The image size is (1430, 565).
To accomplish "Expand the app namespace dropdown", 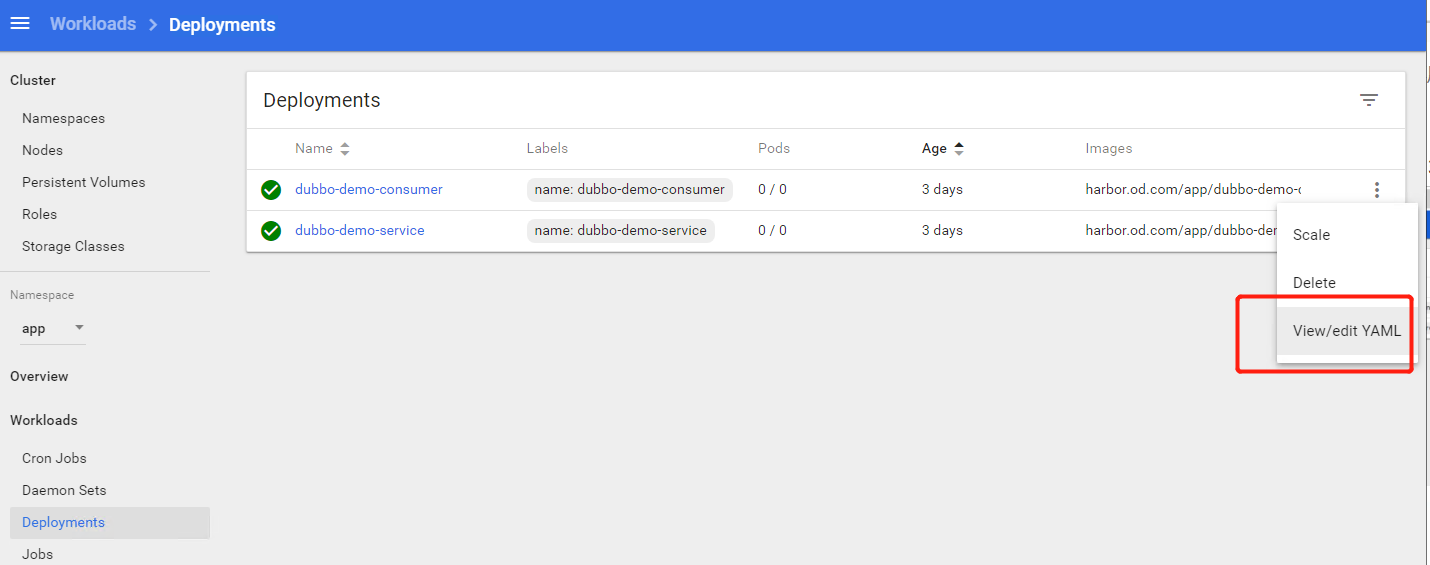I will pos(53,328).
